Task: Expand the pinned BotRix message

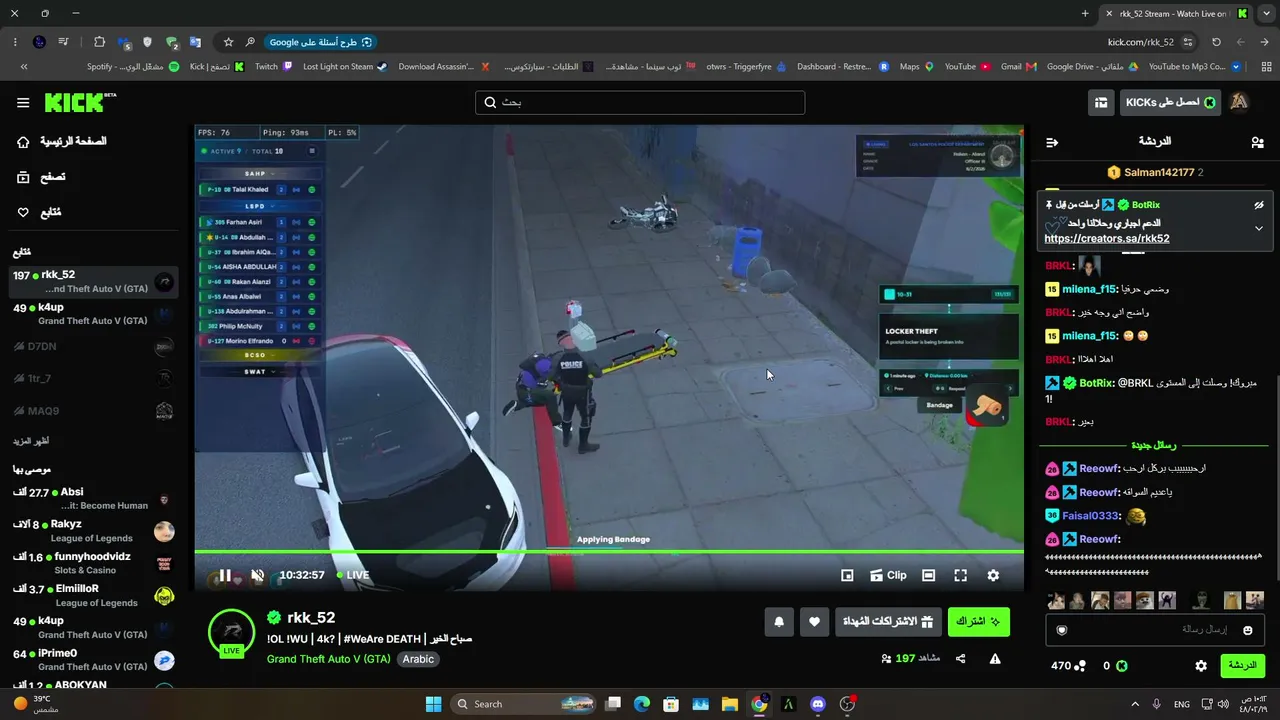Action: click(x=1259, y=228)
